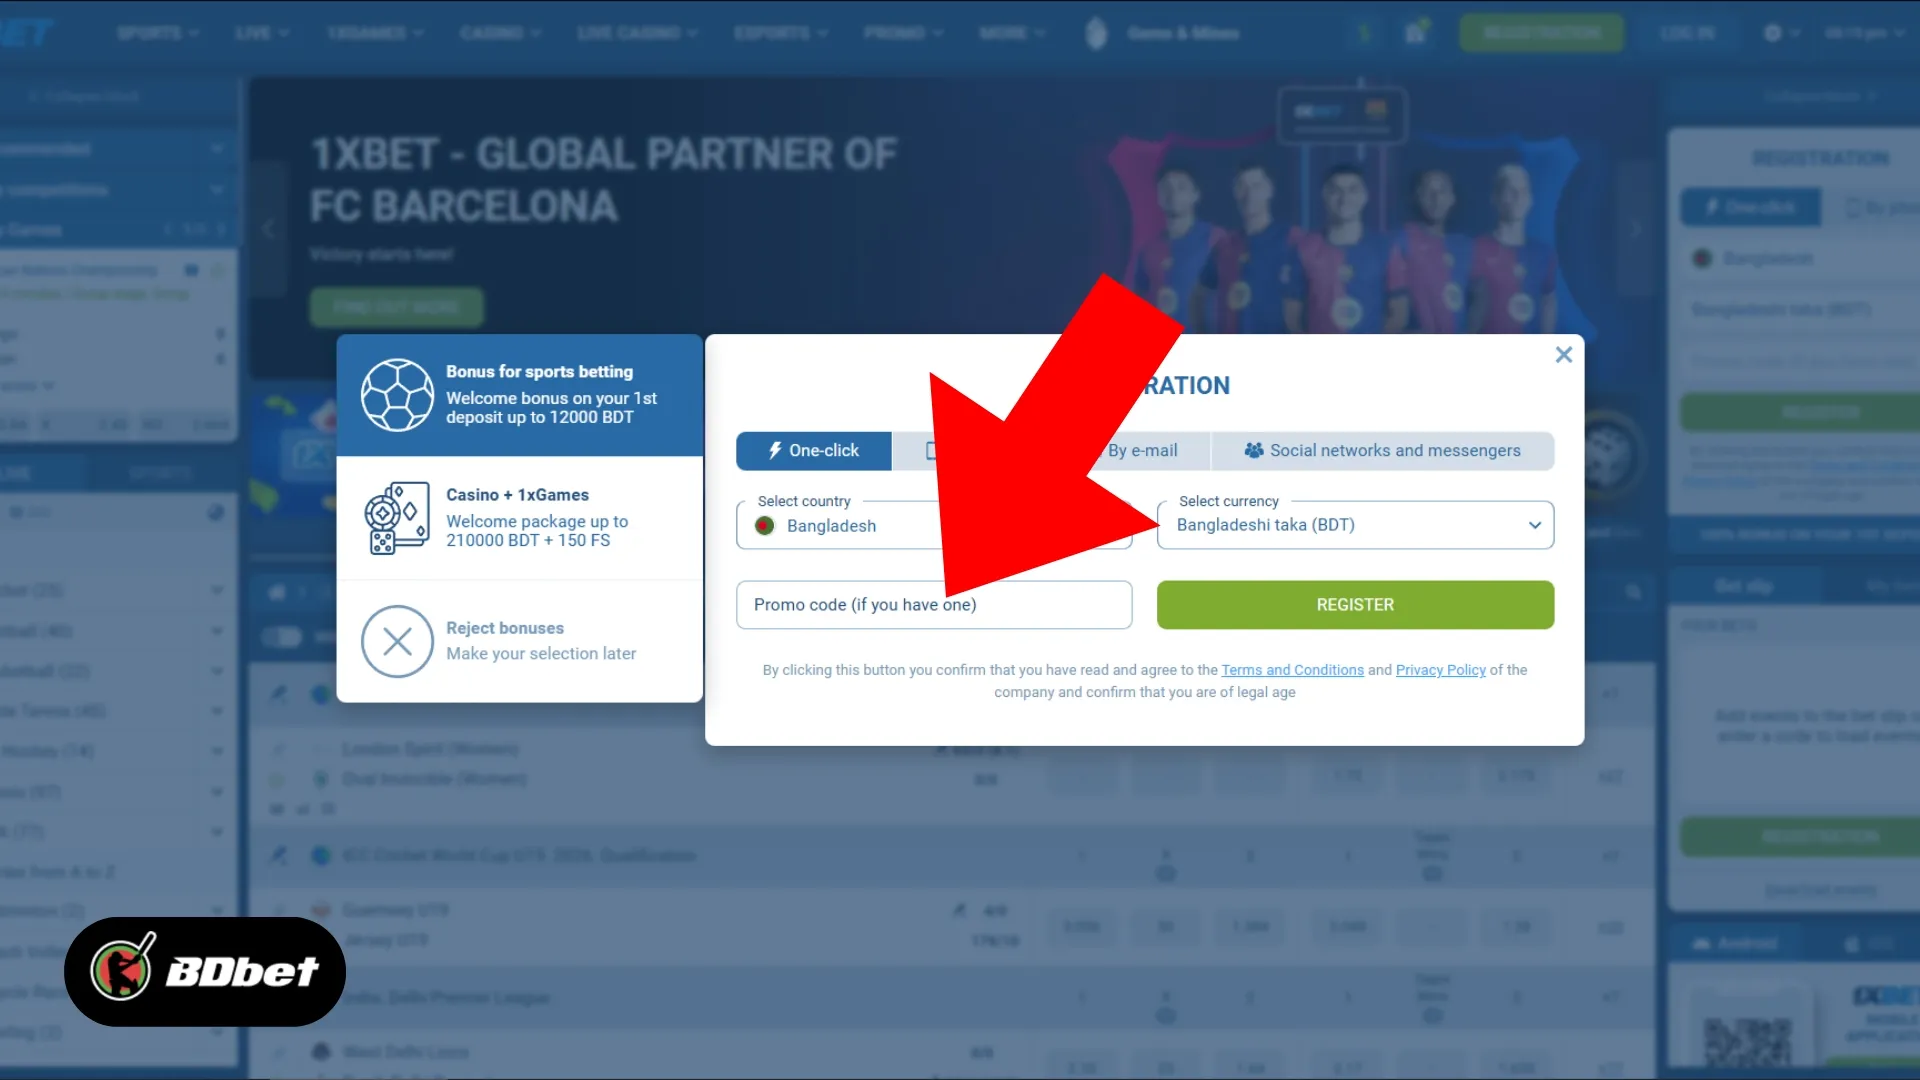The height and width of the screenshot is (1080, 1920).
Task: Open Social networks and messengers tab
Action: tap(1382, 451)
